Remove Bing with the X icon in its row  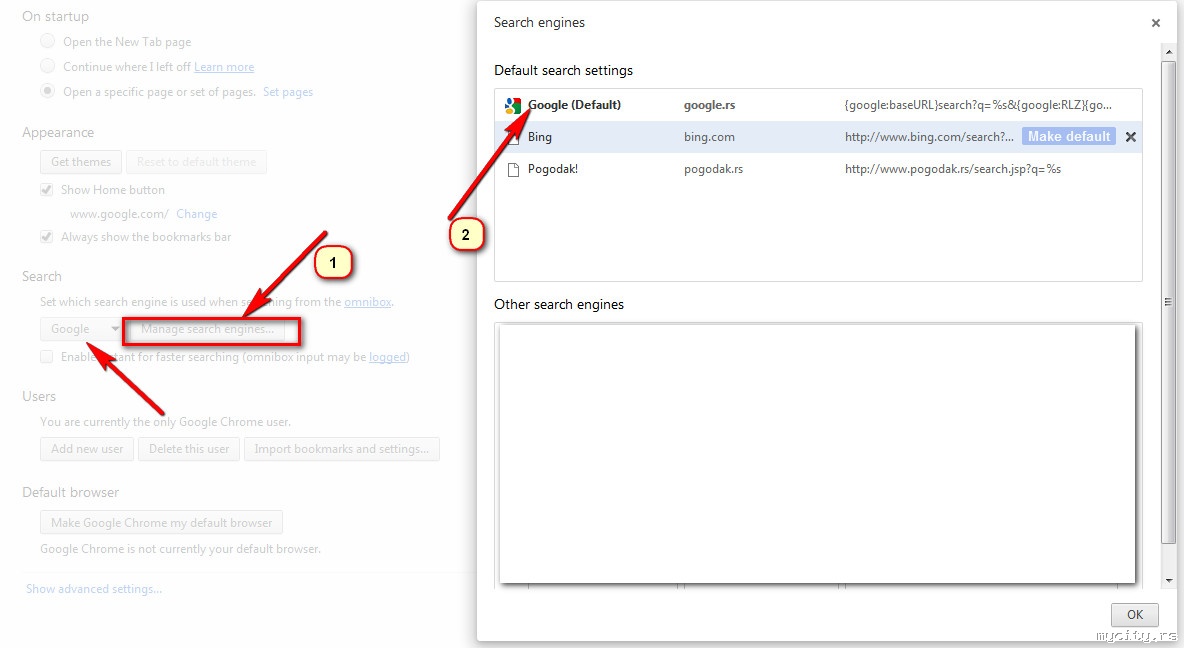point(1130,137)
